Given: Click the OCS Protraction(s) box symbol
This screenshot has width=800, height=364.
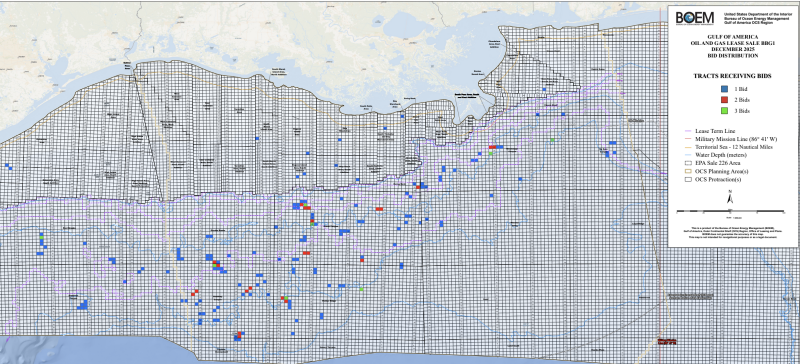Looking at the screenshot, I should (688, 179).
